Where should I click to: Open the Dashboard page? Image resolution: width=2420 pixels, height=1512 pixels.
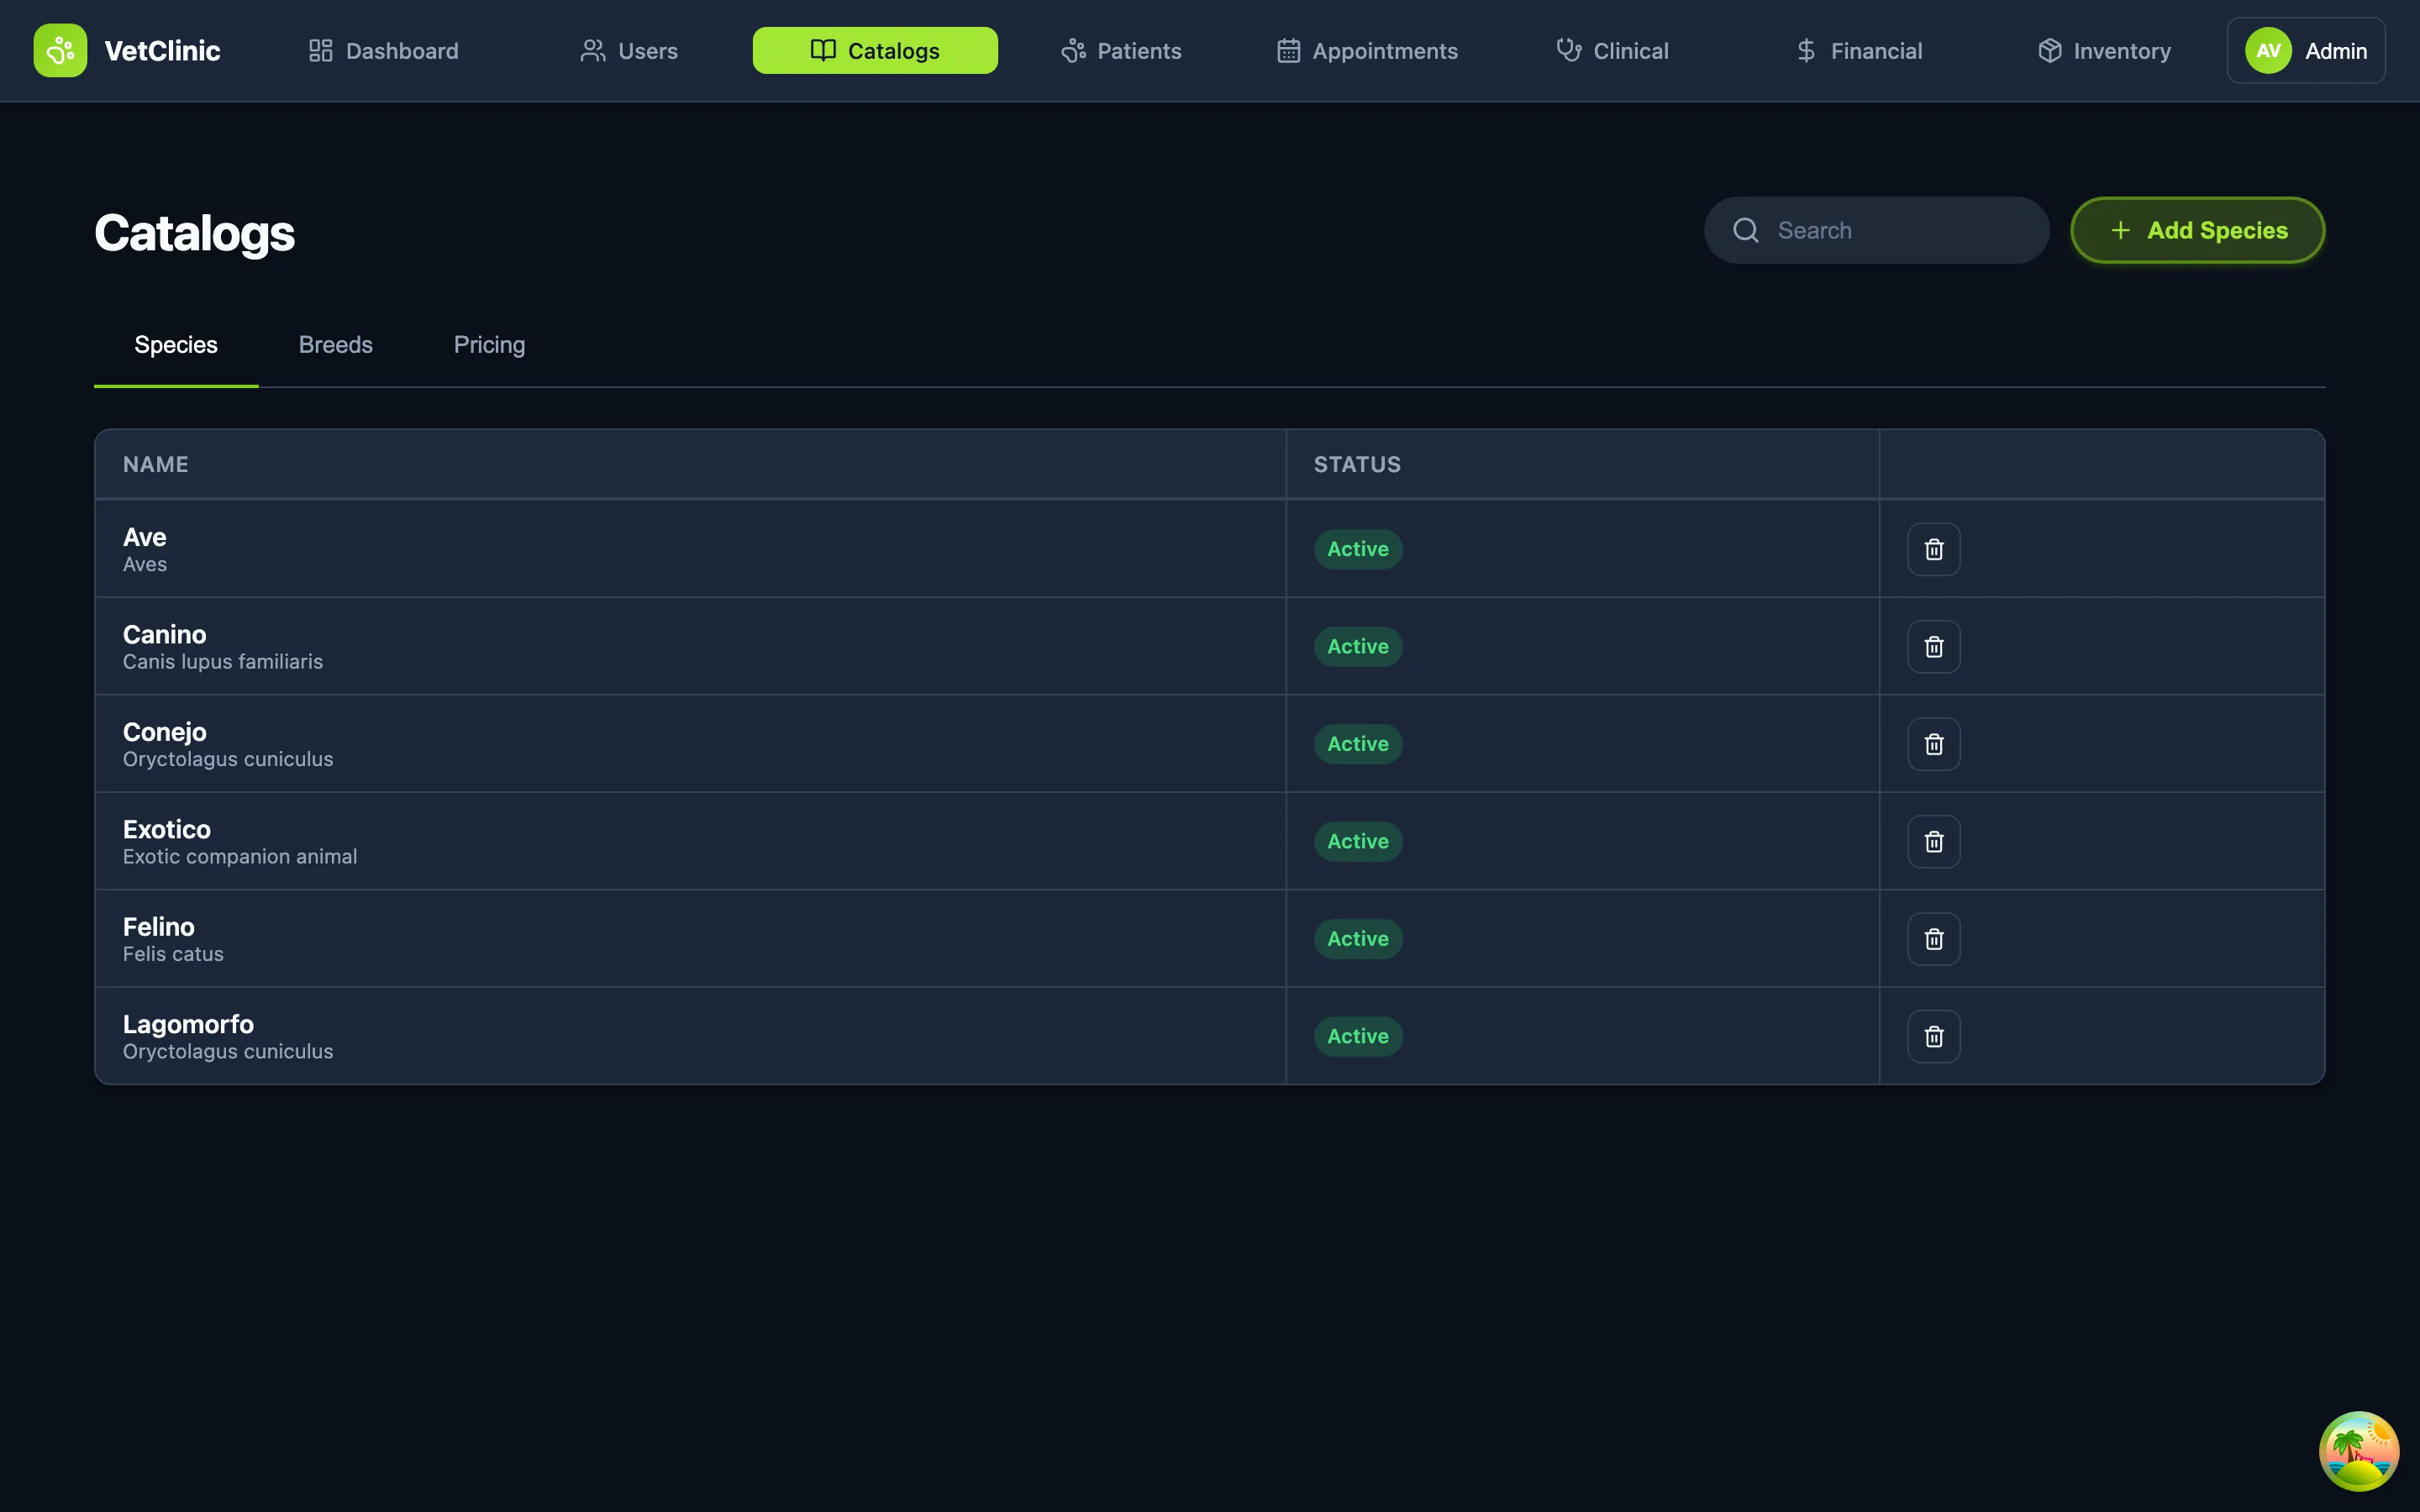(384, 50)
